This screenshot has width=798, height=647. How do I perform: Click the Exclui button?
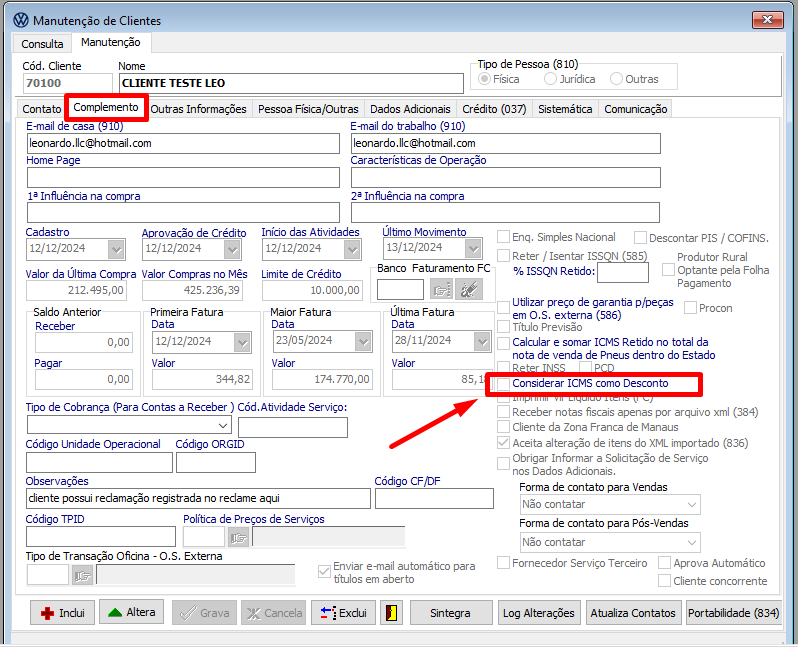click(x=344, y=613)
